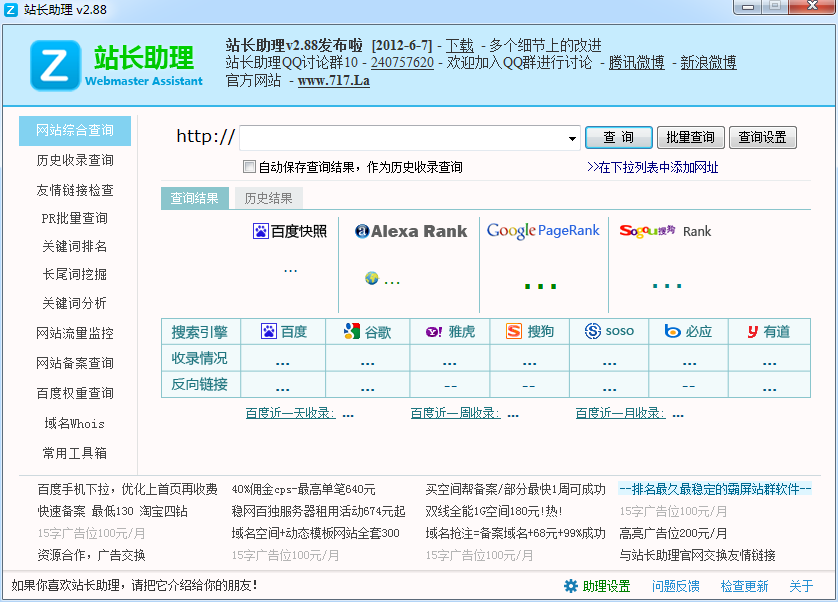This screenshot has height=602, width=838.
Task: Click the Google icon in search engine row
Action: 350,331
